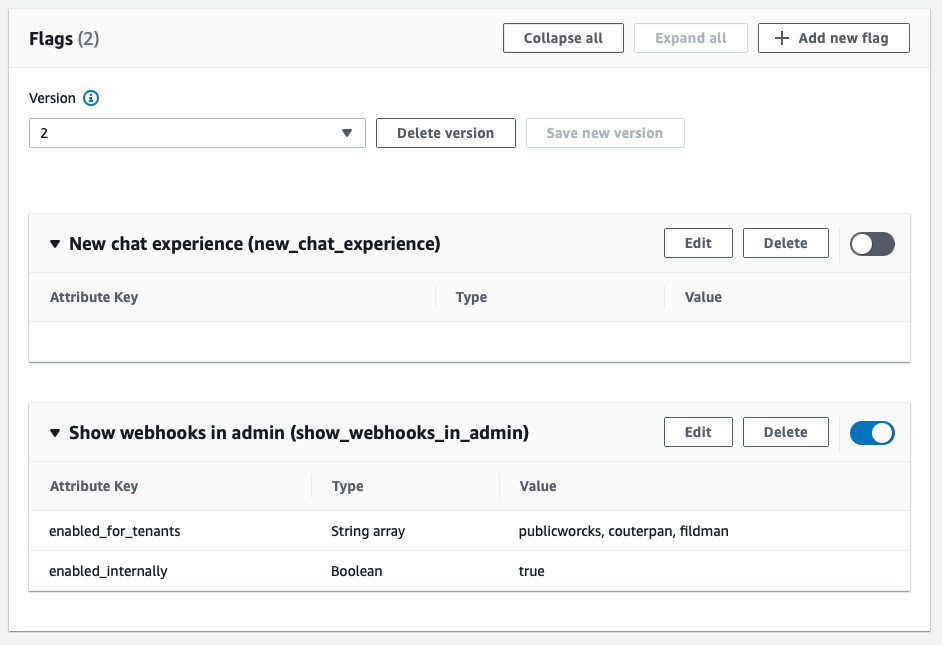Viewport: 942px width, 645px height.
Task: Click Save new version
Action: (x=605, y=132)
